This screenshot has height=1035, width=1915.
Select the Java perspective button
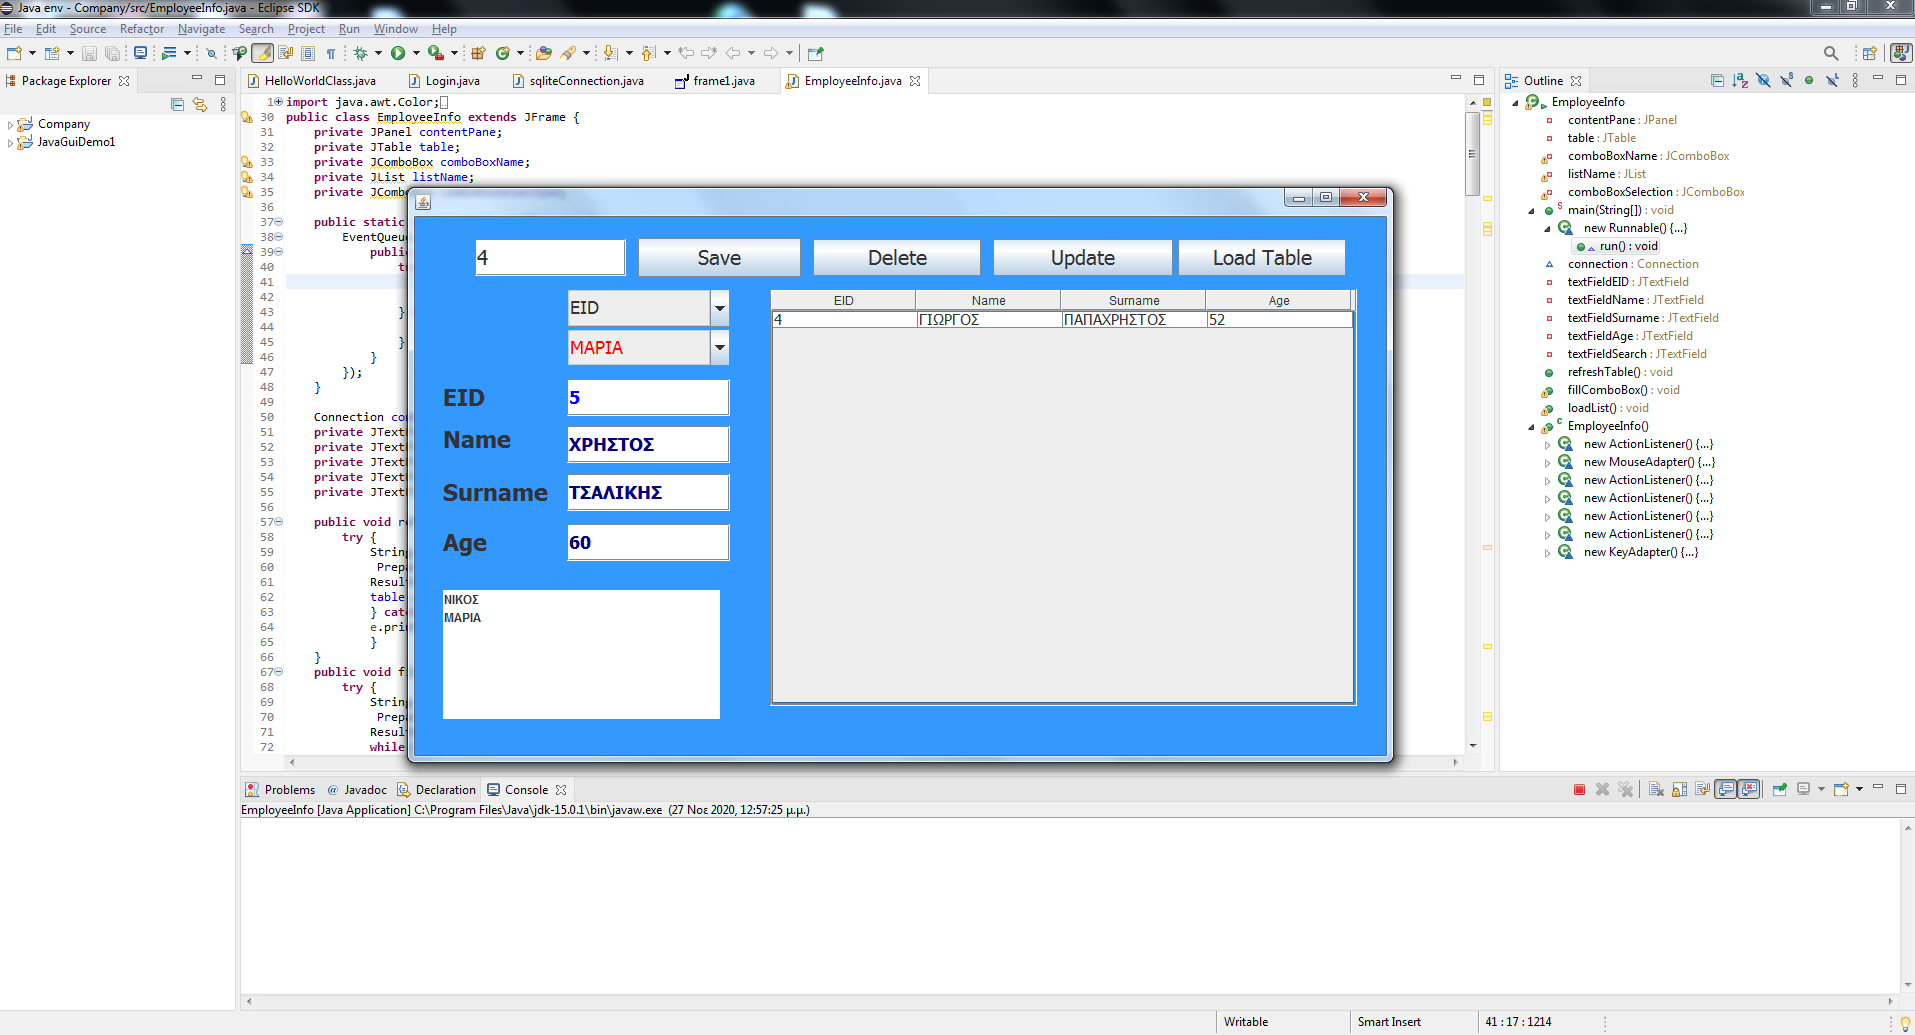(x=1901, y=53)
